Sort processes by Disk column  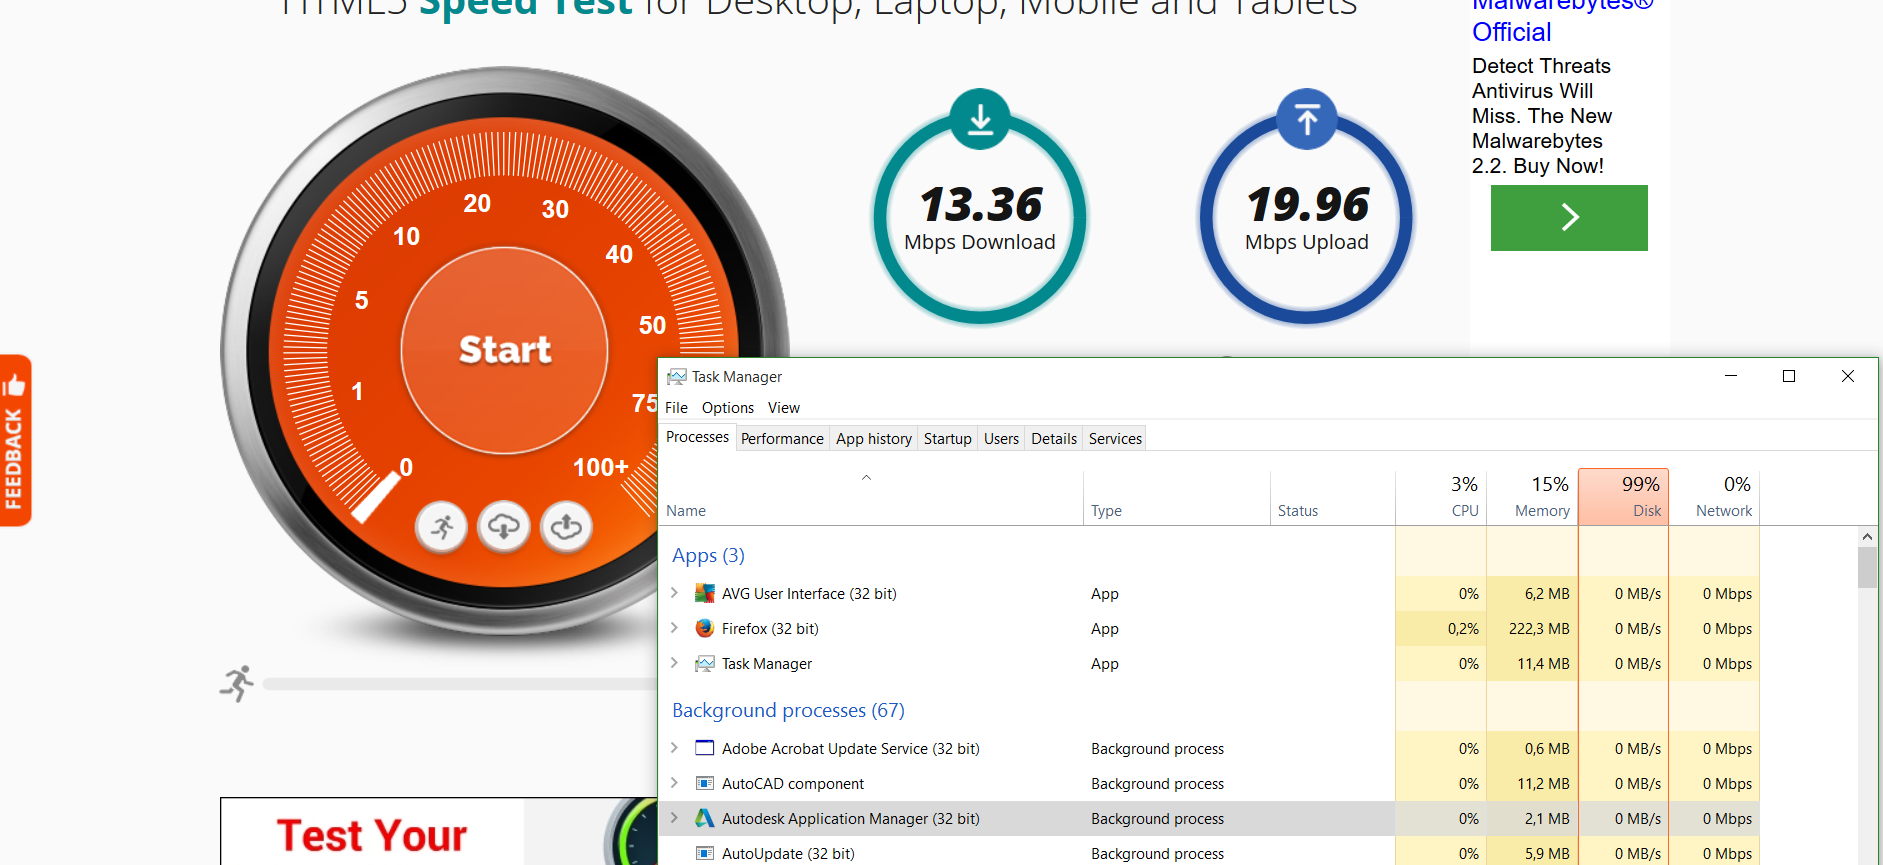(1623, 497)
